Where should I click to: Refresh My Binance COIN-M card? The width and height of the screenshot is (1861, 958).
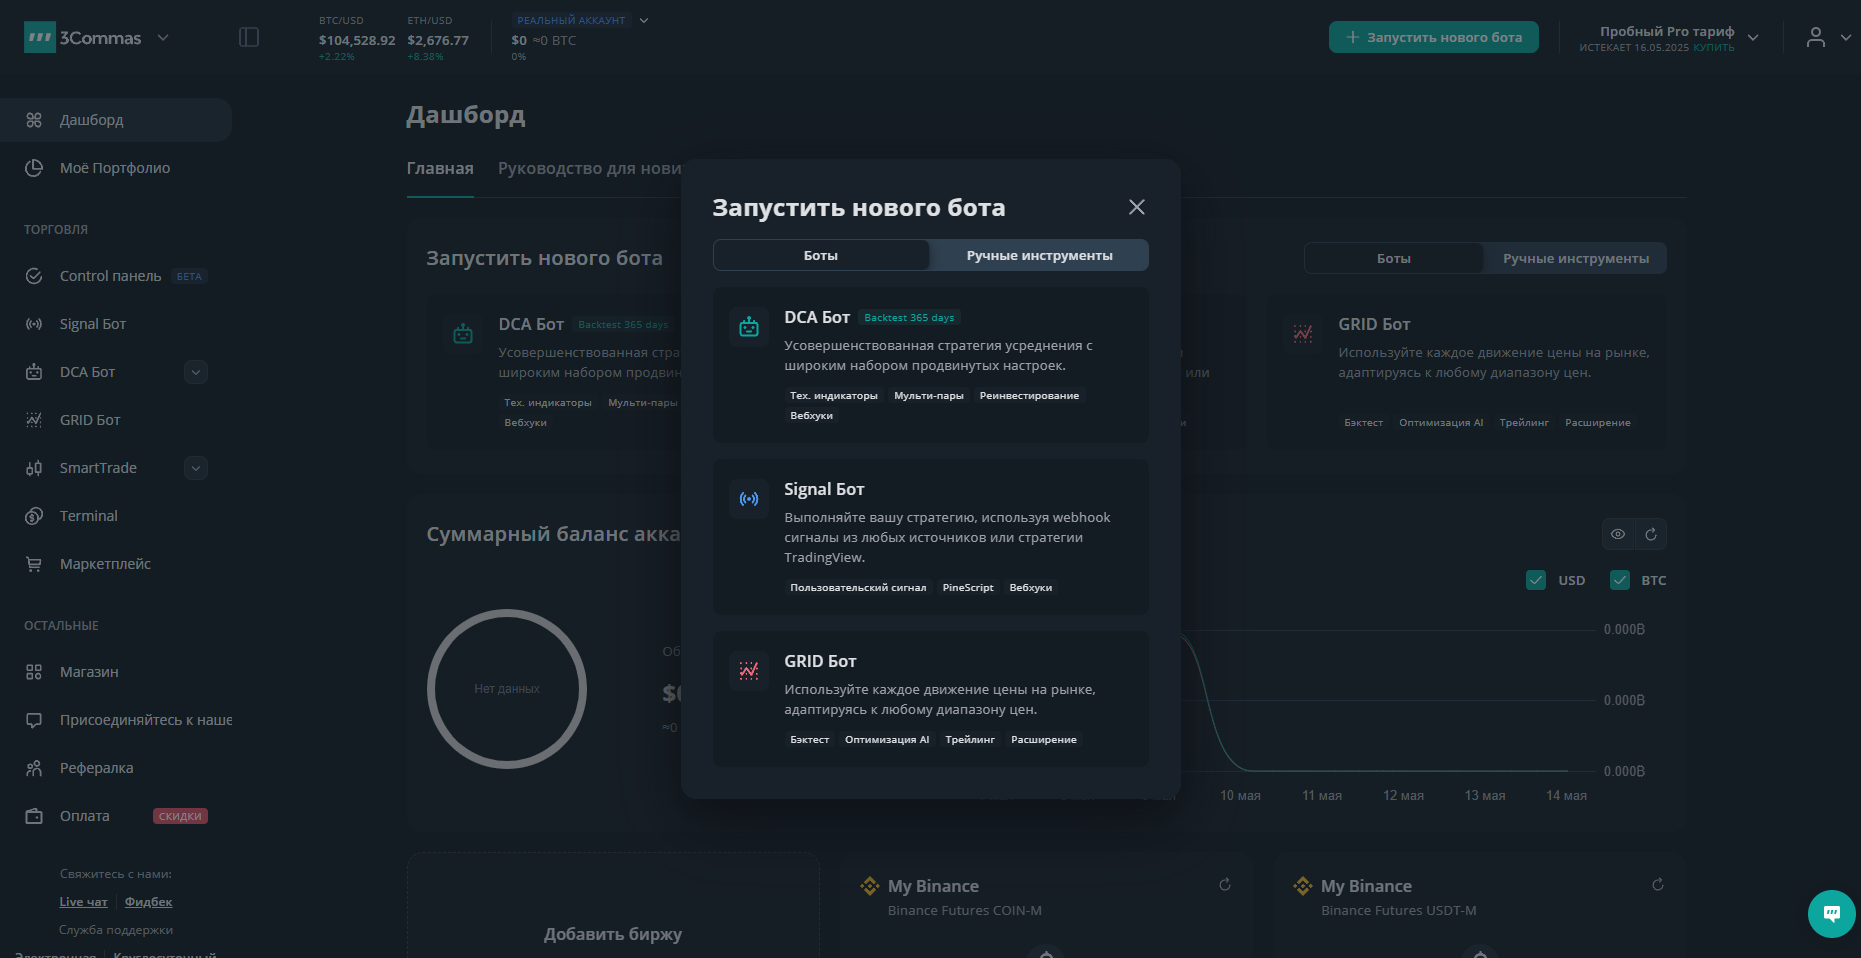[1225, 885]
